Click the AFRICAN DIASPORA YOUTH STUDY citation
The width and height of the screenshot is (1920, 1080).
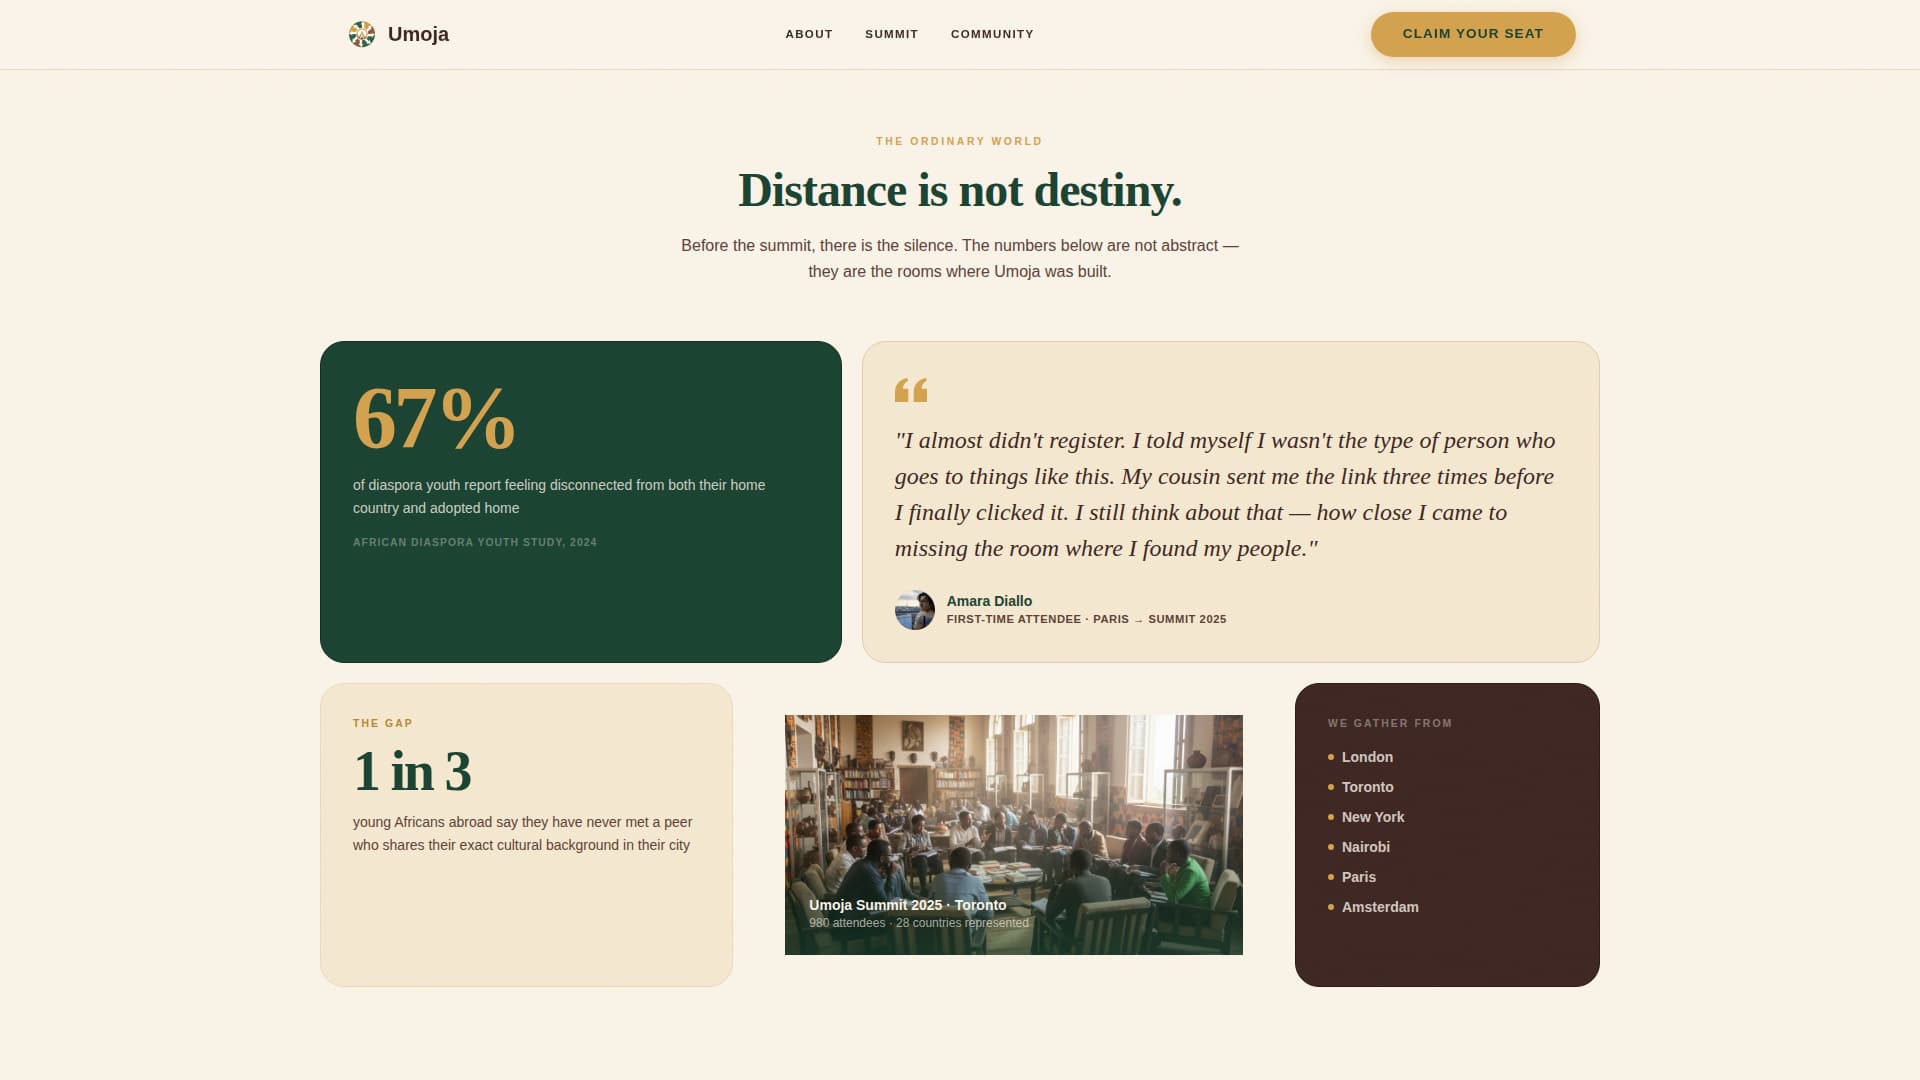[x=474, y=542]
